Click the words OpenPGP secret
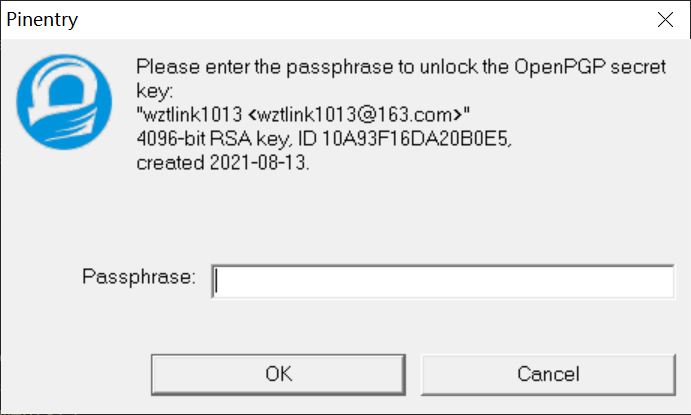691x415 pixels. 590,67
